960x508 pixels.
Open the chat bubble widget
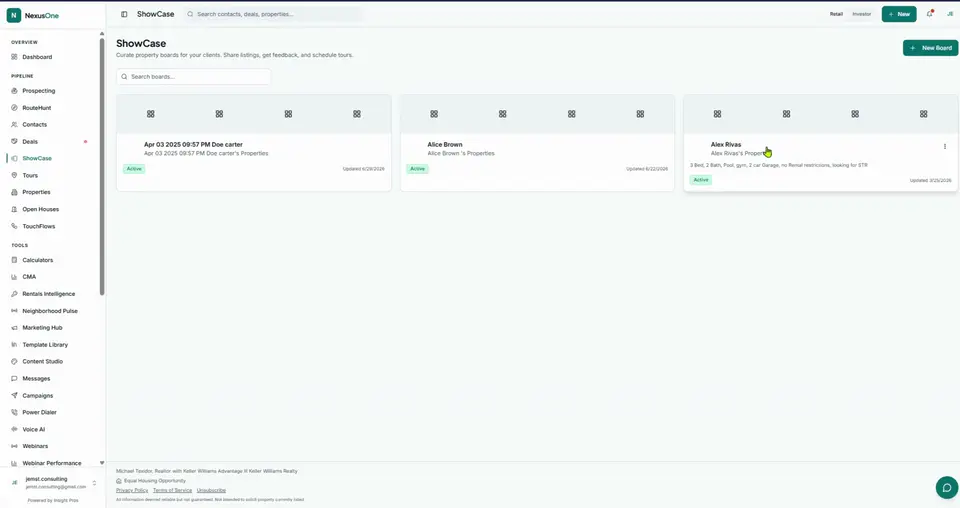click(947, 488)
